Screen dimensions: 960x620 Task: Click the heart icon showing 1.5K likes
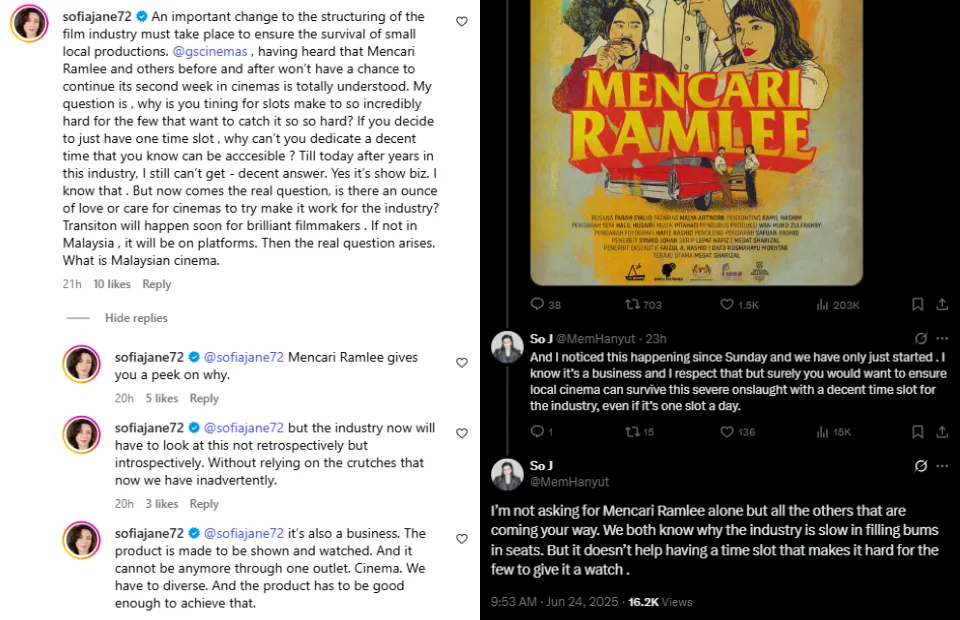739,304
